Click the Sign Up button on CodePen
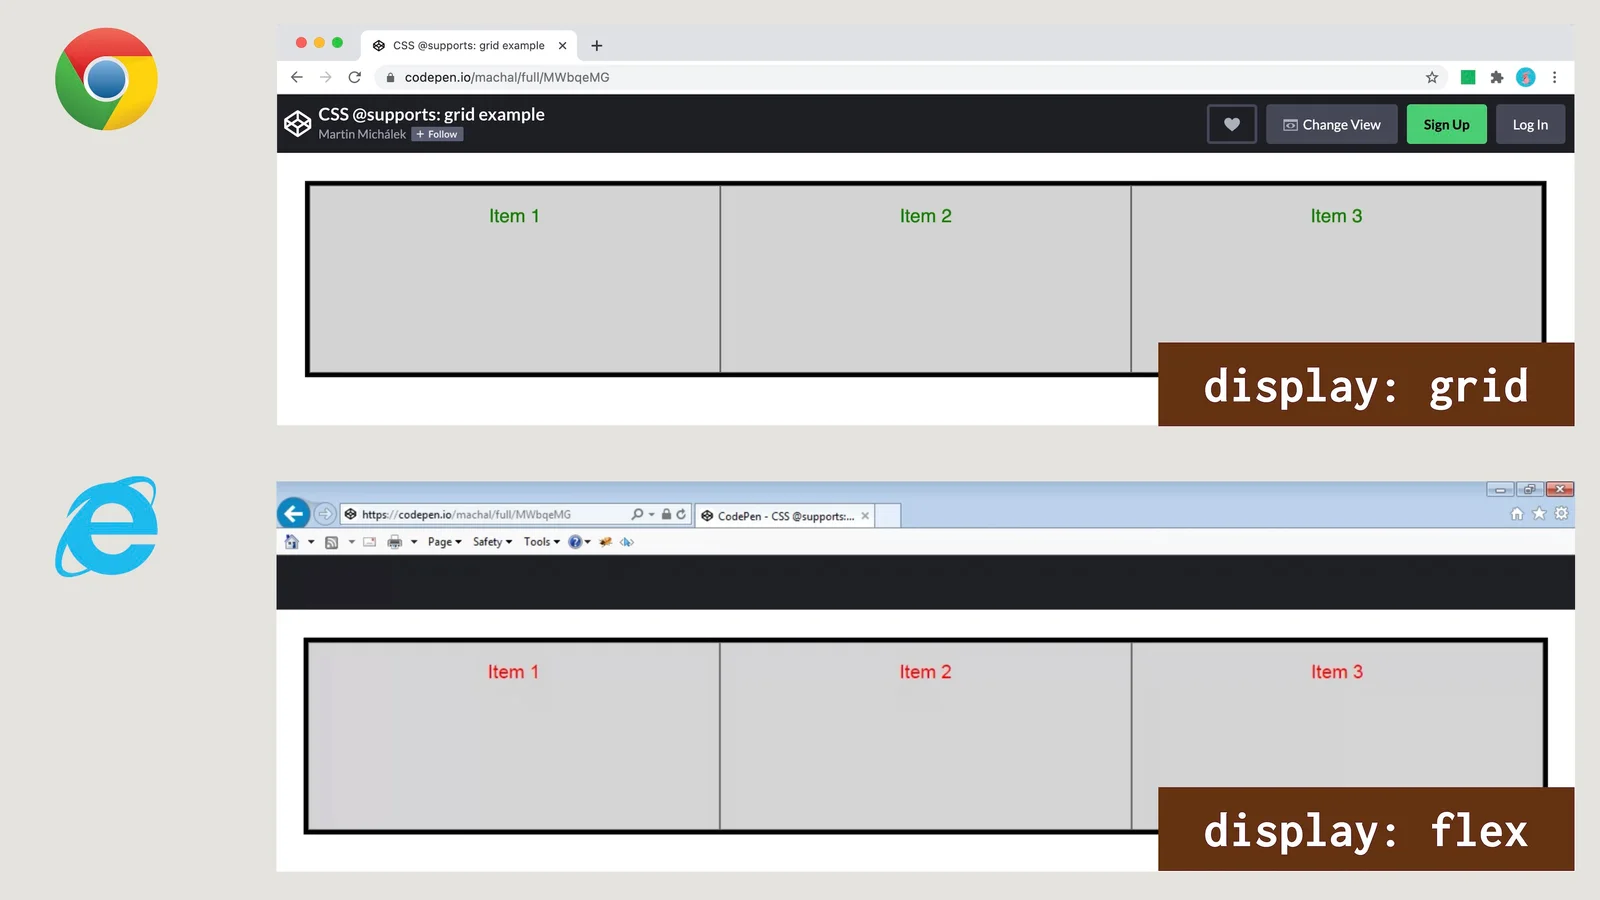Image resolution: width=1600 pixels, height=900 pixels. [x=1446, y=123]
